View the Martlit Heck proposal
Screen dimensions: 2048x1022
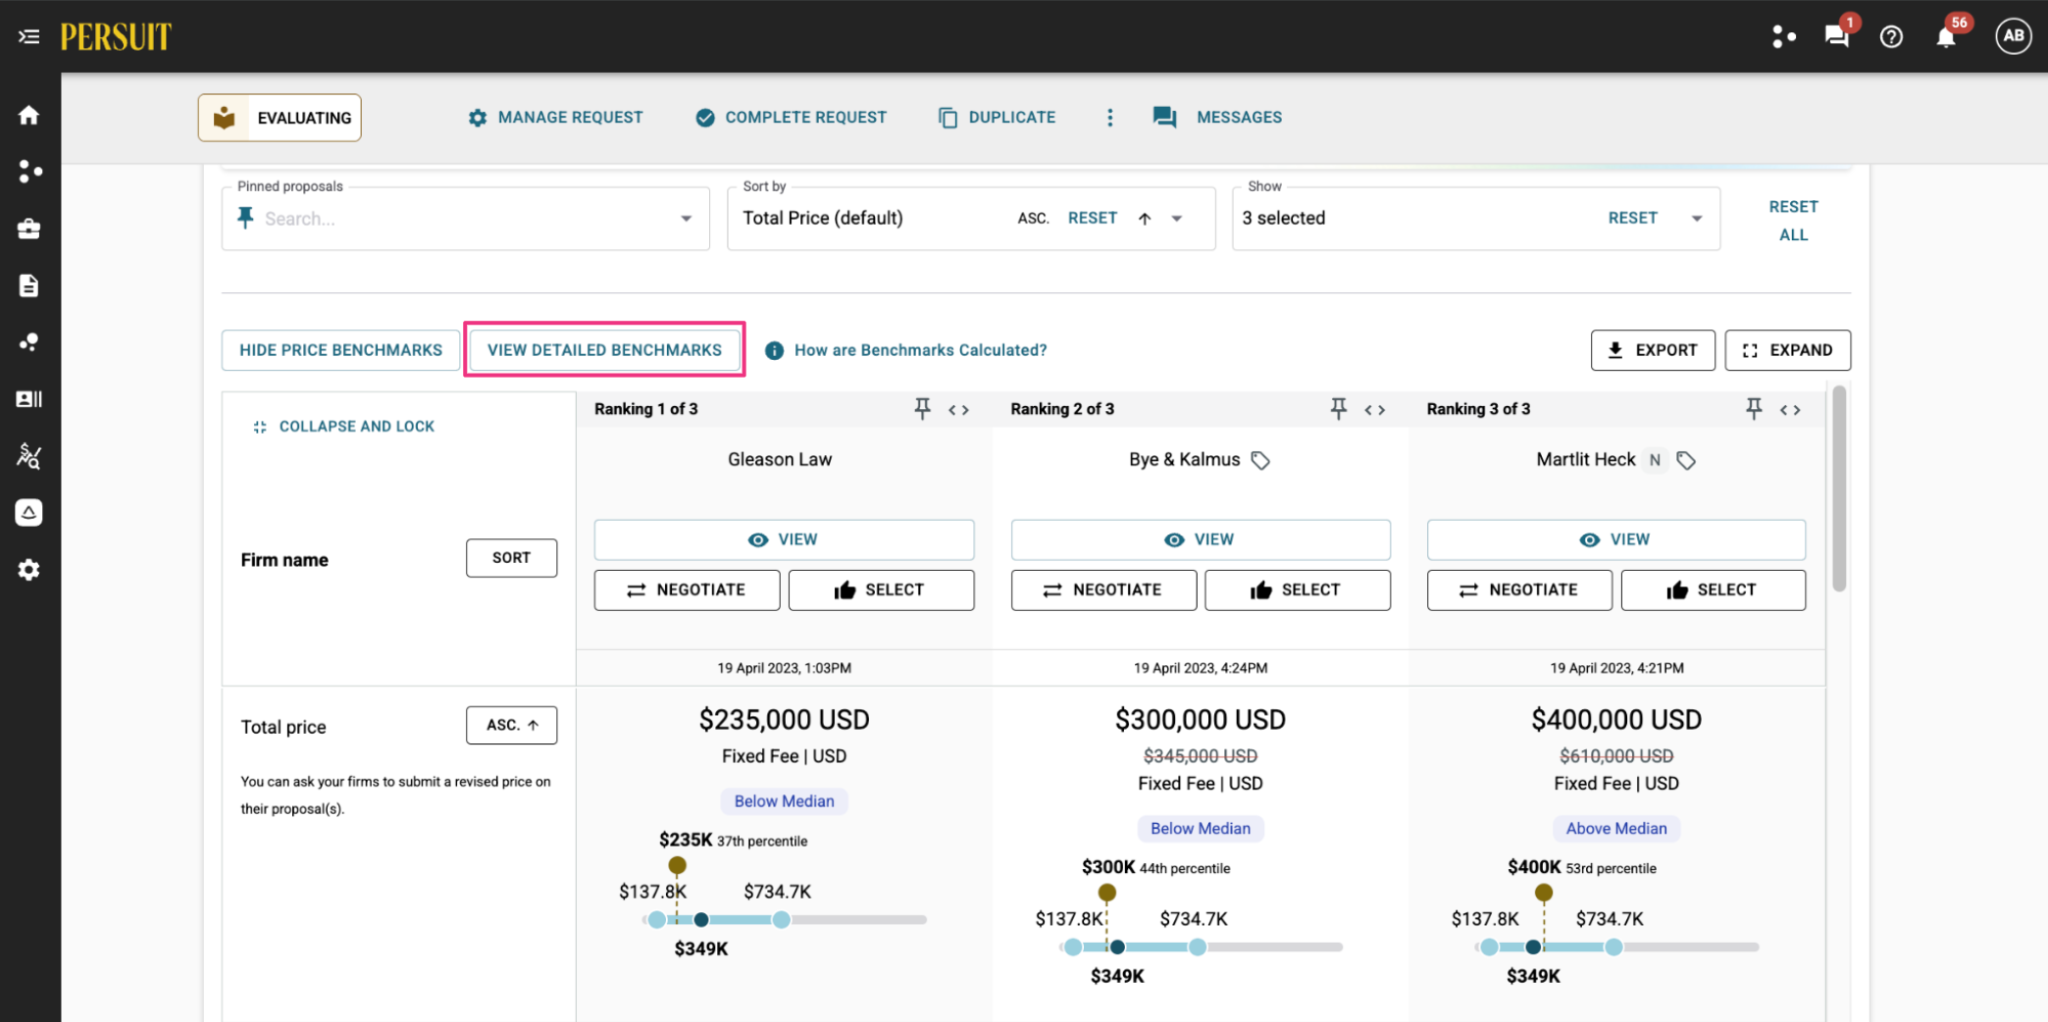click(1616, 540)
